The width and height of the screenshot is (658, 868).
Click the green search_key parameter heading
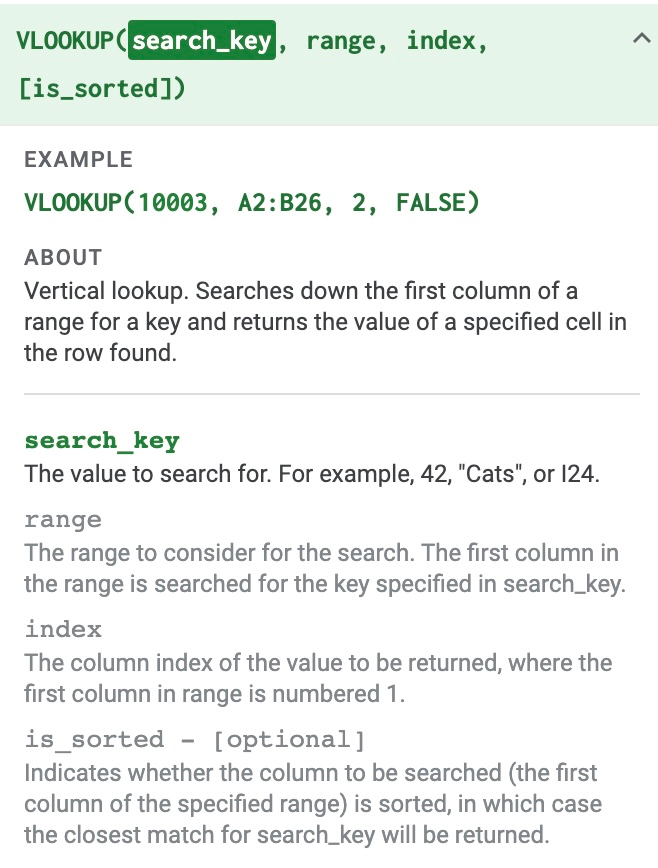point(102,441)
